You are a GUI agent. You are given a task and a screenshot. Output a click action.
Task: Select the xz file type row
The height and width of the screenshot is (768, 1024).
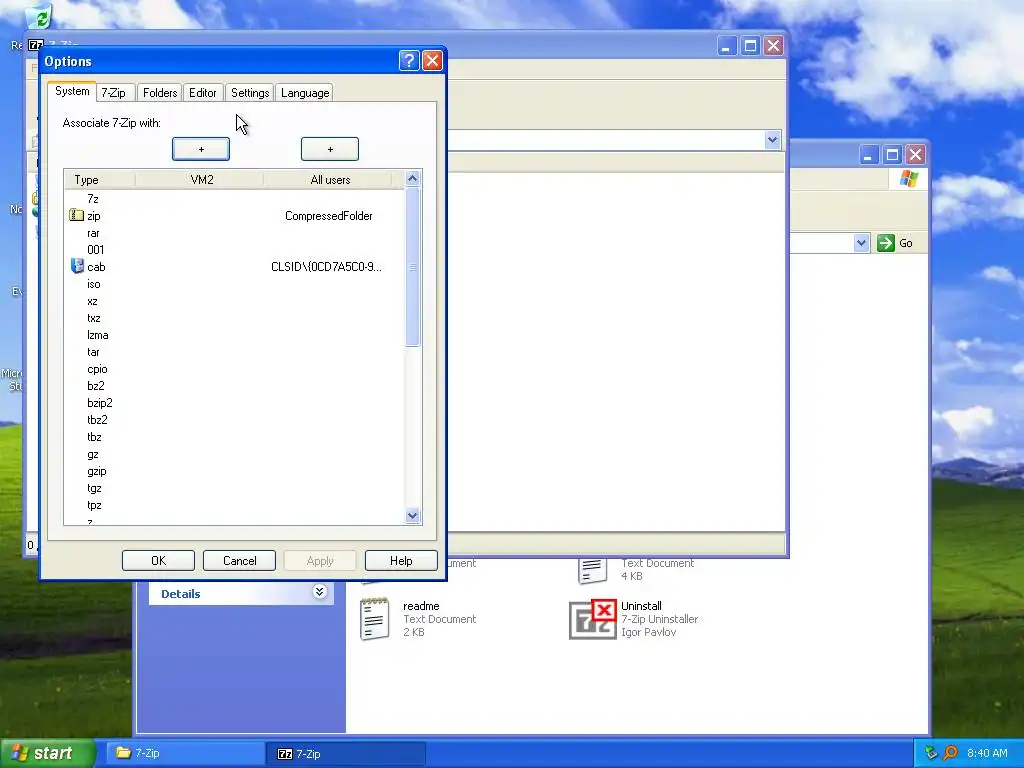coord(234,301)
